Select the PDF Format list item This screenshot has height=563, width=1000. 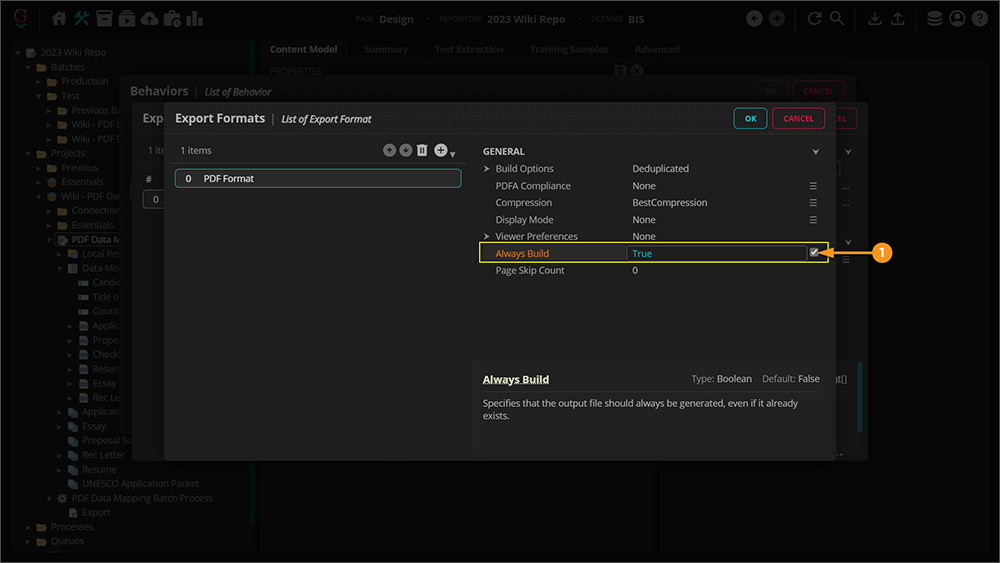[318, 179]
